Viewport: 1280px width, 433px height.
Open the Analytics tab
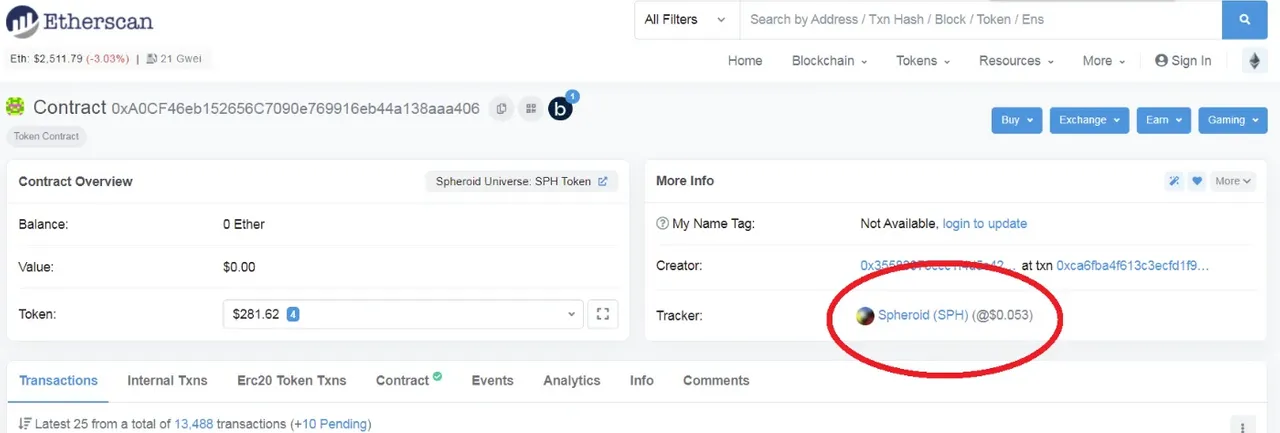572,381
